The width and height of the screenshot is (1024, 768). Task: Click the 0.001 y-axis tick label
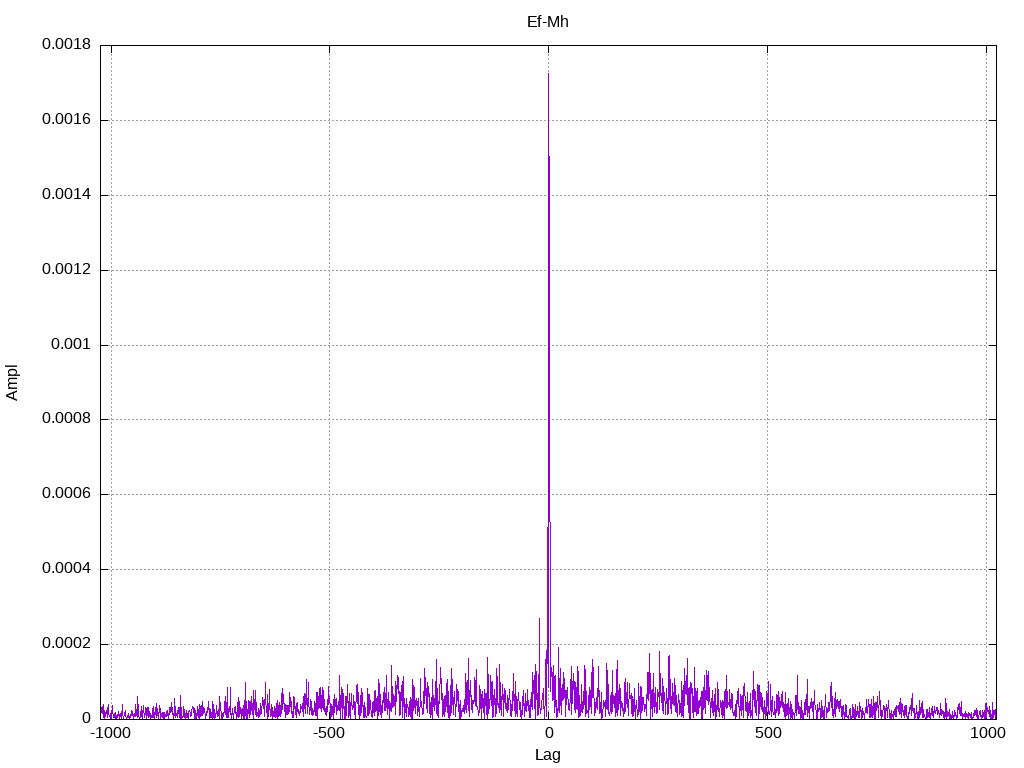(71, 344)
